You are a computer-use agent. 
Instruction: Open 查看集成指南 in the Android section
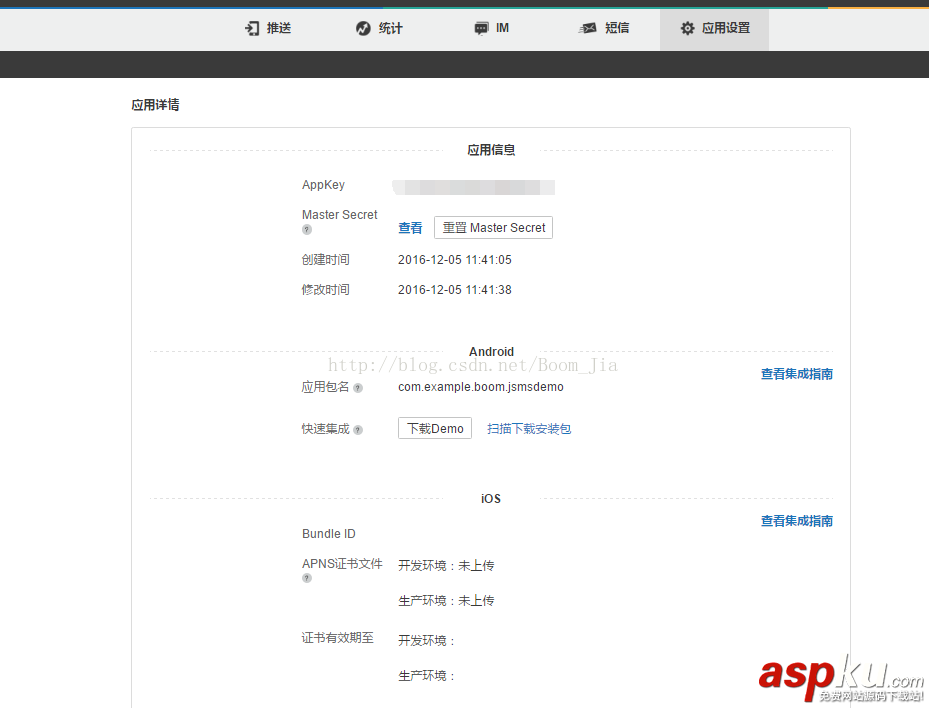point(796,372)
